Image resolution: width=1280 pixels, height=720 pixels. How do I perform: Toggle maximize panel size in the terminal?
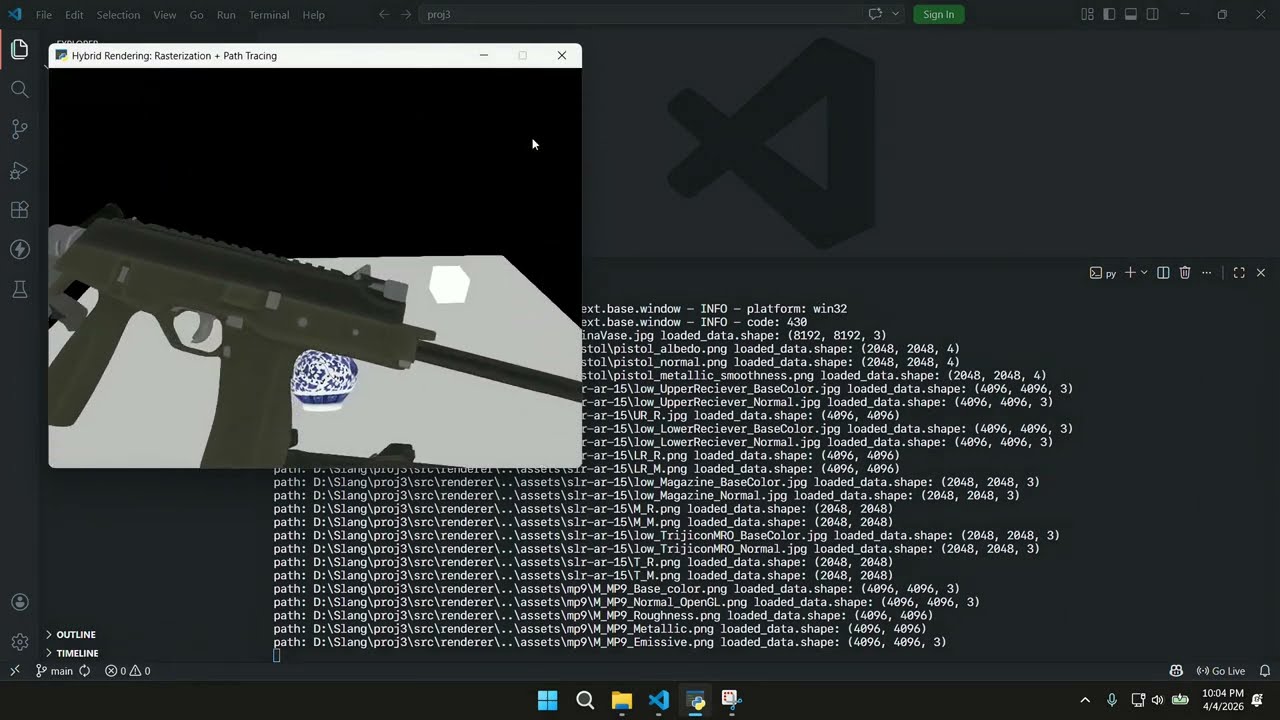[1239, 272]
